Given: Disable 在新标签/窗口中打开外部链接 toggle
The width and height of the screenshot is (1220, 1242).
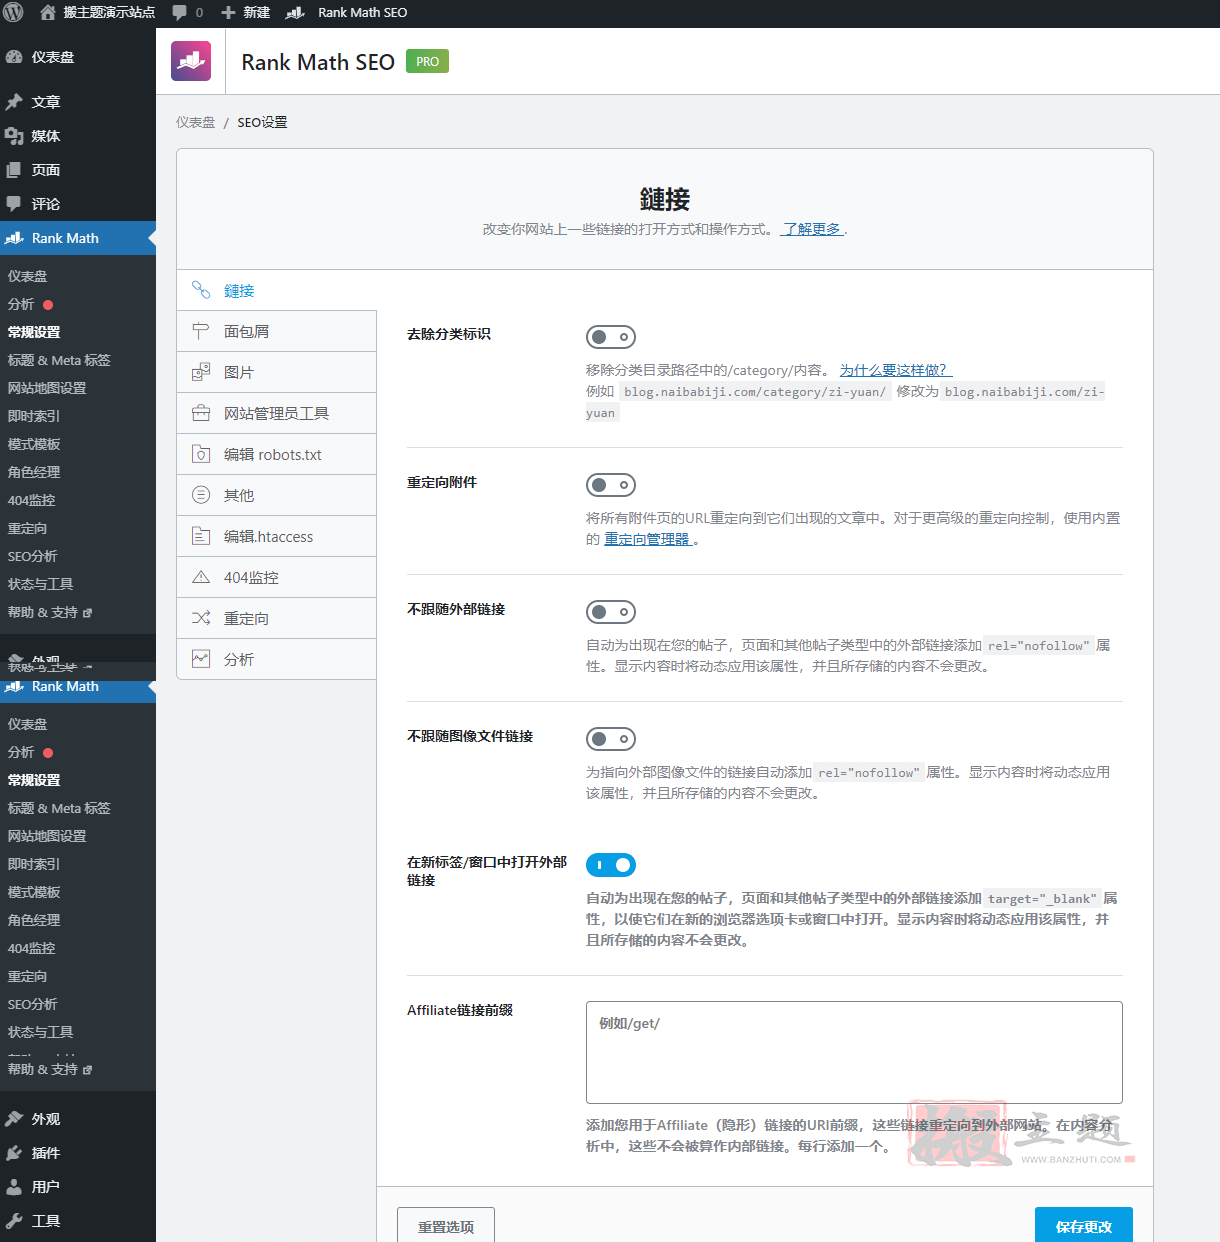Looking at the screenshot, I should point(611,865).
